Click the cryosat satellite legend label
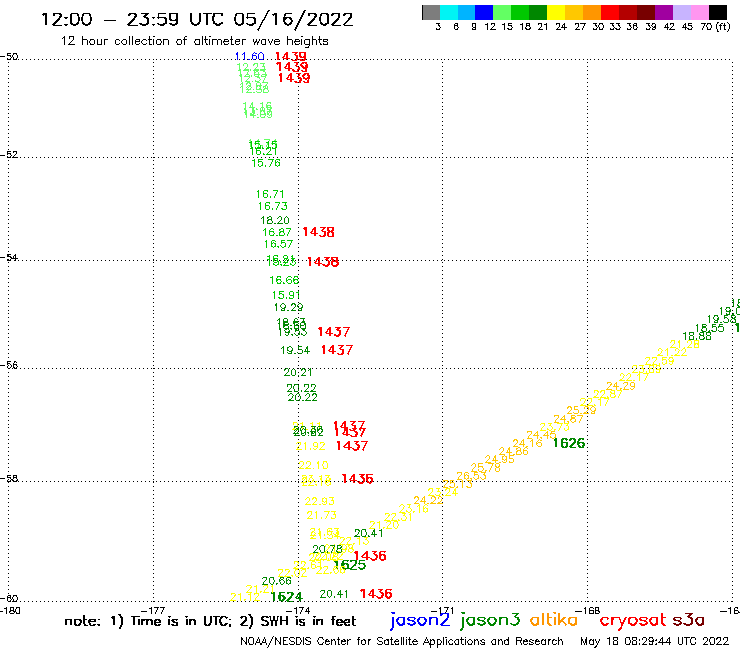The height and width of the screenshot is (650, 740). 633,620
